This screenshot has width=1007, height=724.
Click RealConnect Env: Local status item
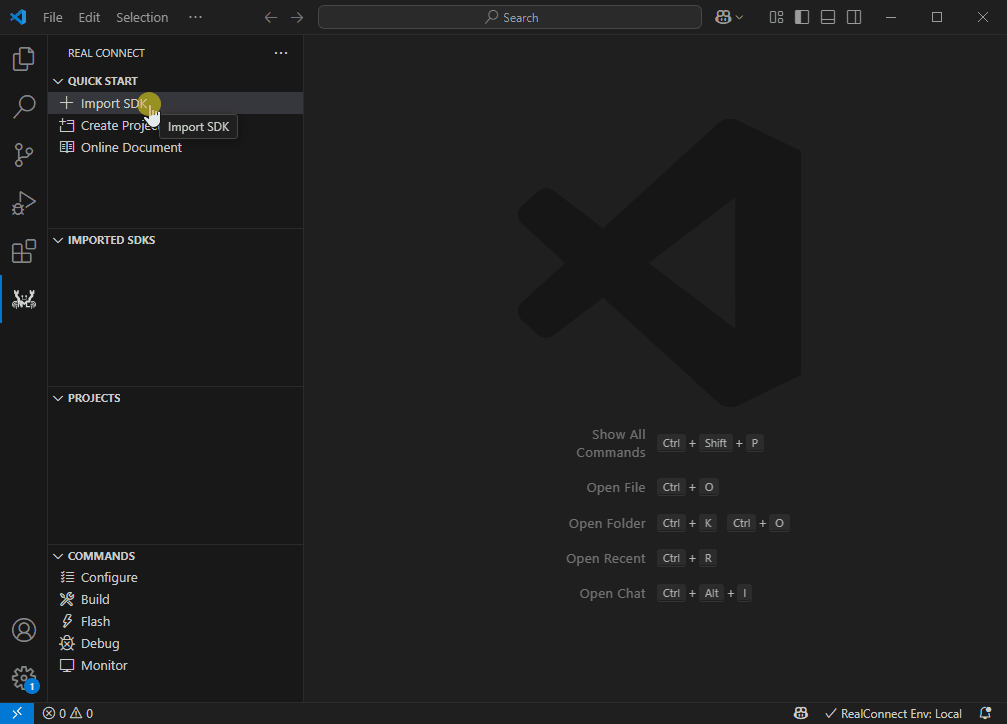(893, 713)
